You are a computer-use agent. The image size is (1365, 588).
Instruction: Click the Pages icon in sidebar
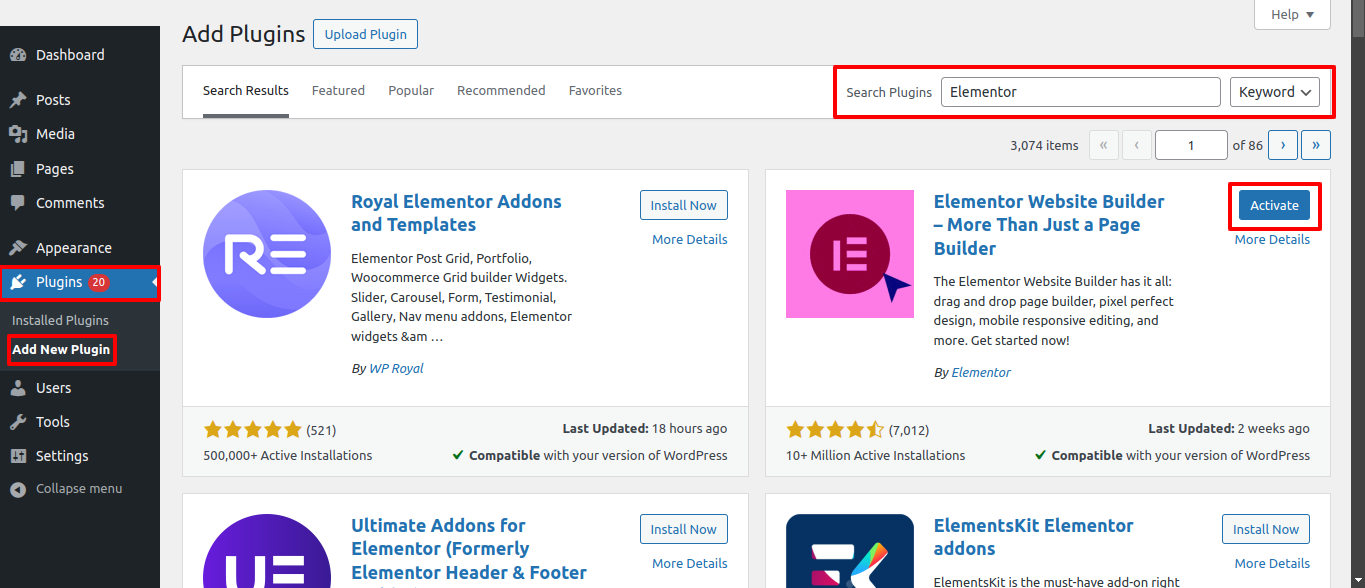[18, 169]
